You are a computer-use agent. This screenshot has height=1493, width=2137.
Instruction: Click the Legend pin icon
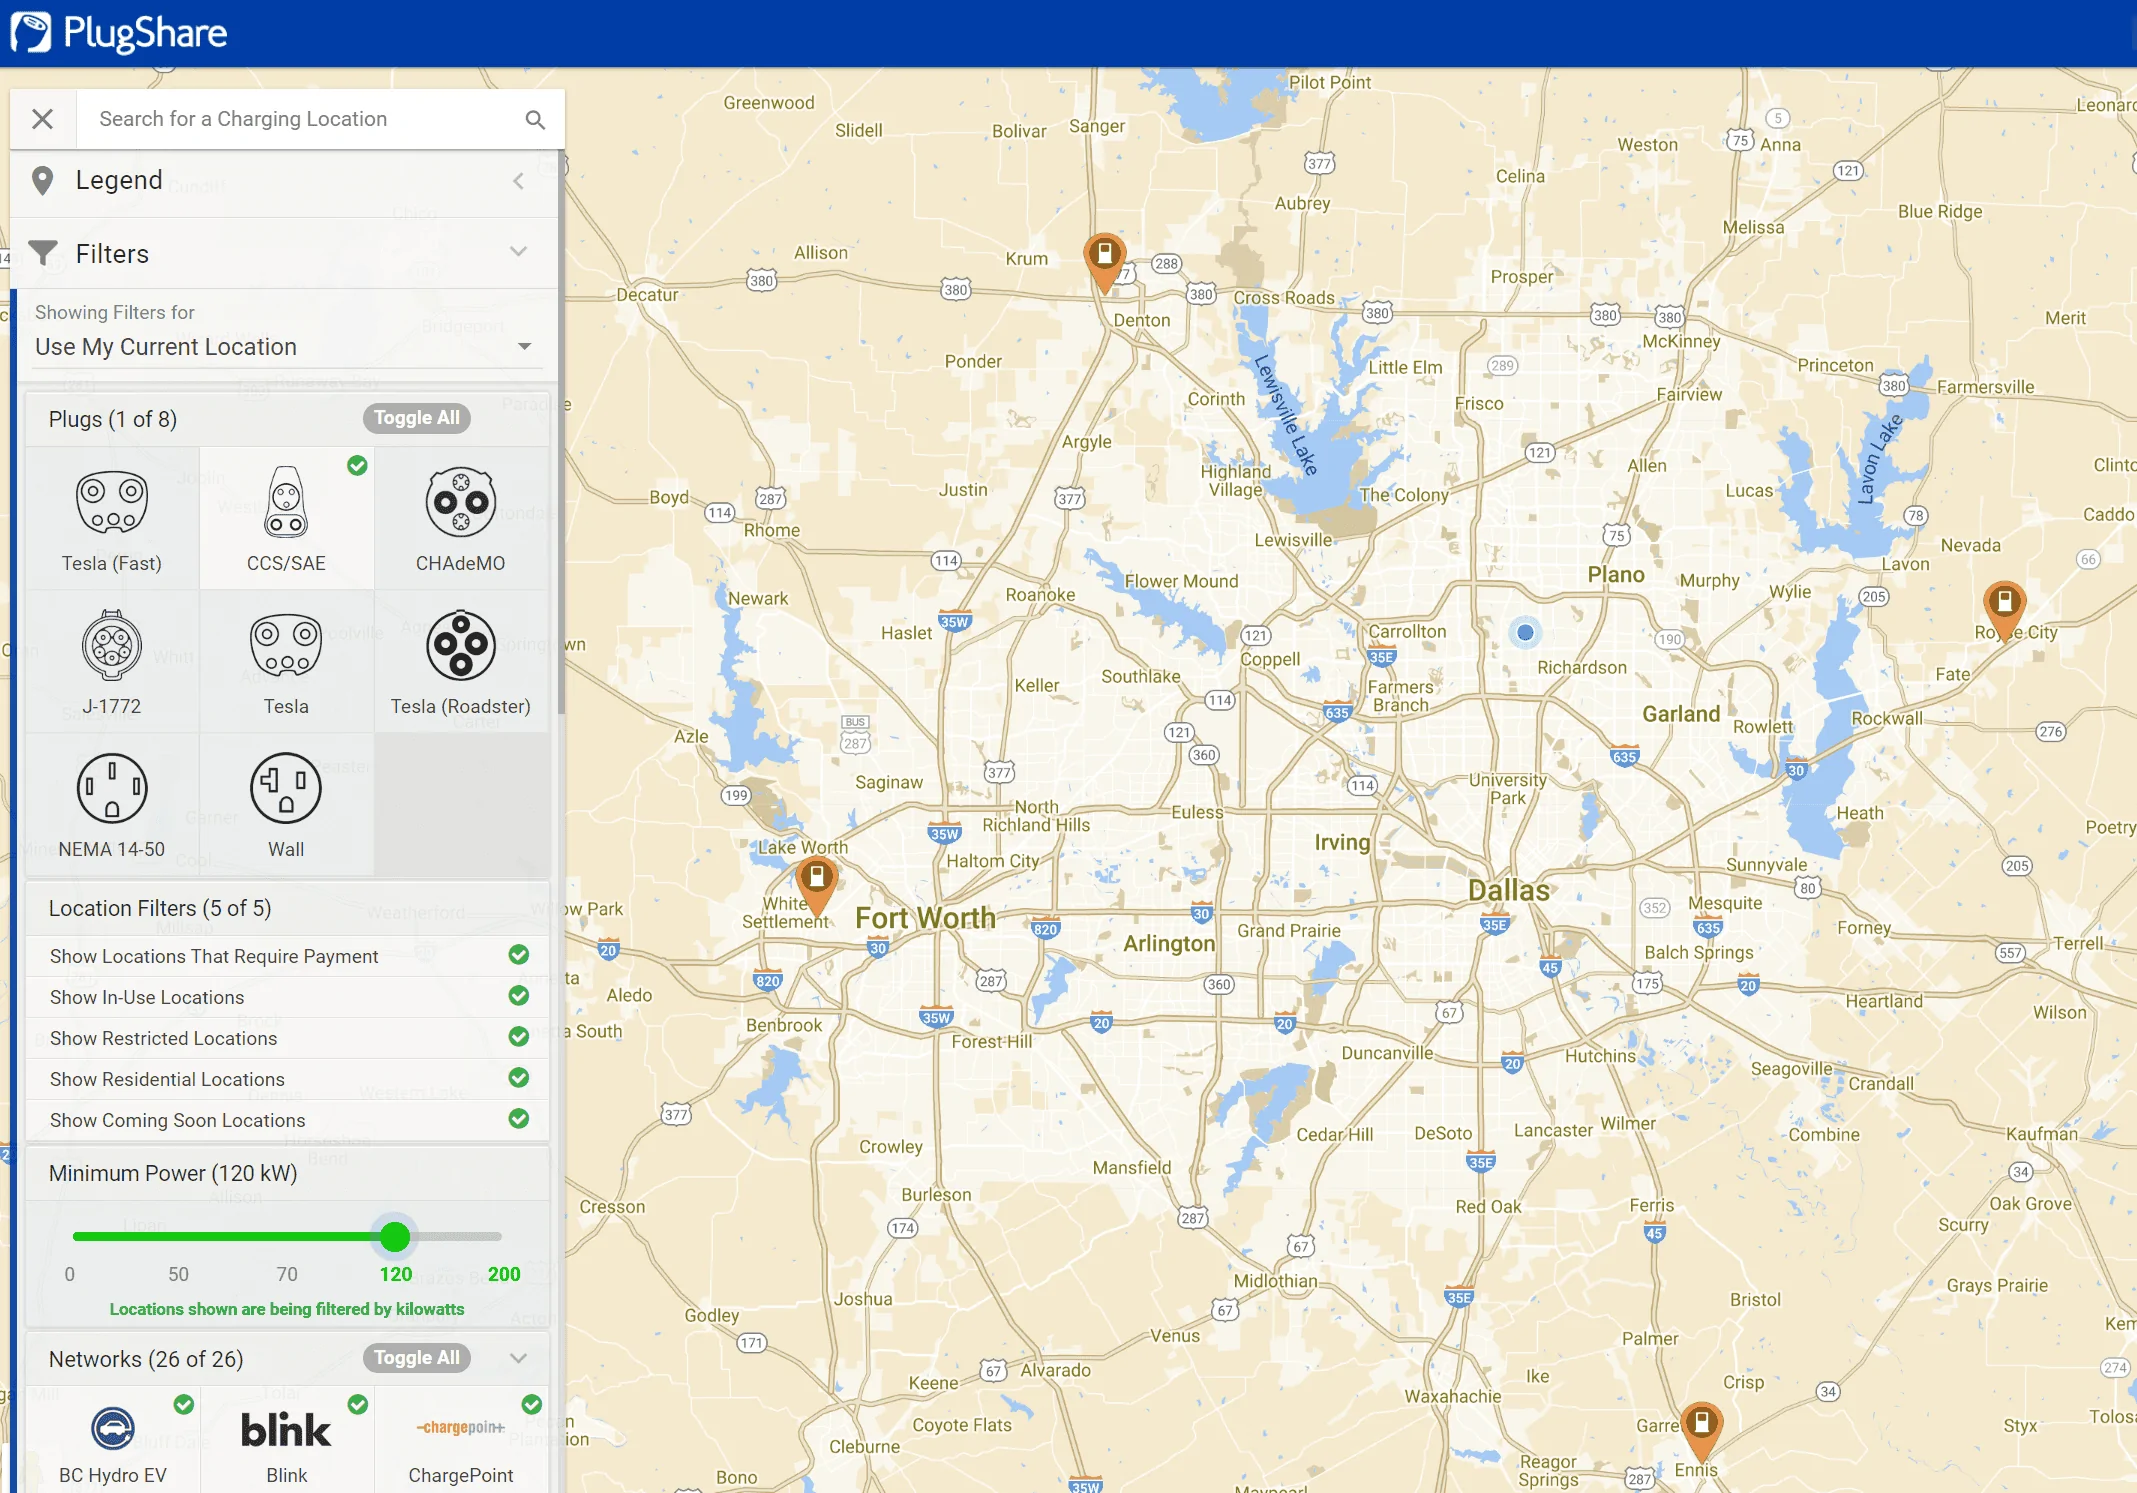pos(42,181)
